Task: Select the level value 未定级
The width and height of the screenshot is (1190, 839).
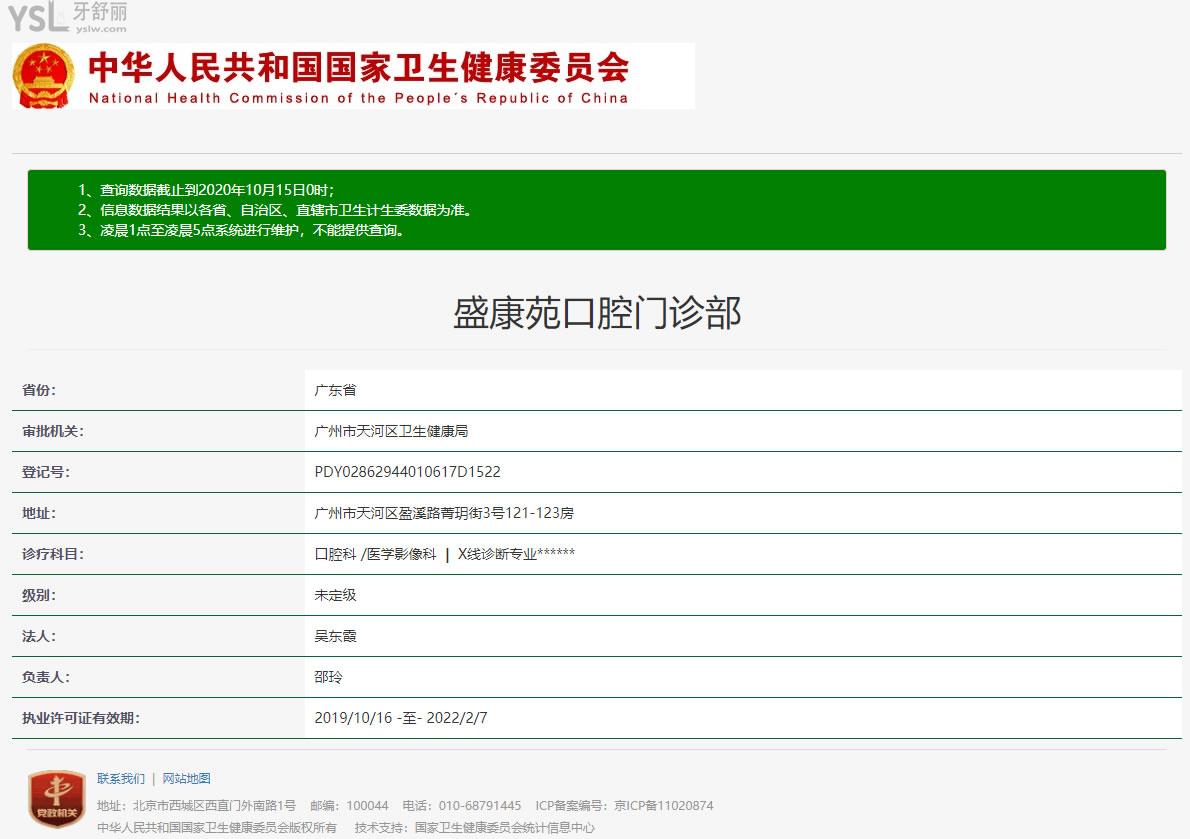Action: (x=335, y=595)
